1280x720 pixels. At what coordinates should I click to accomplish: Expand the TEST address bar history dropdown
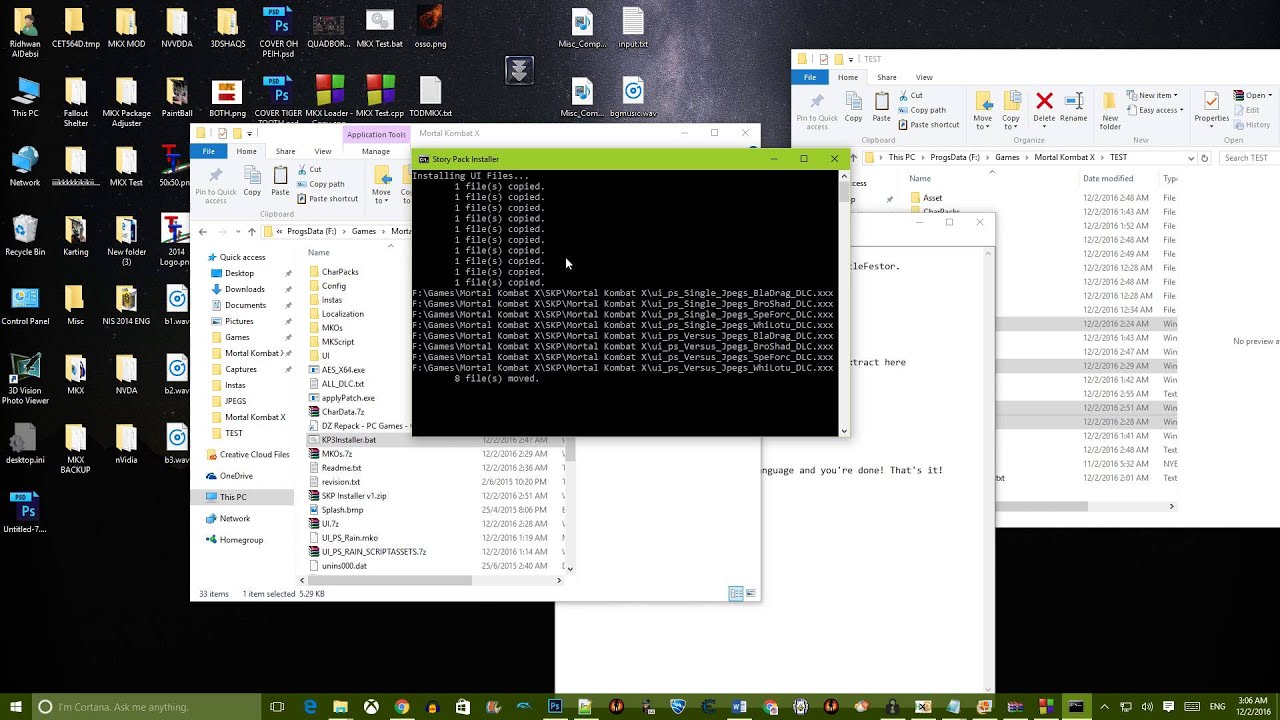coord(1191,157)
